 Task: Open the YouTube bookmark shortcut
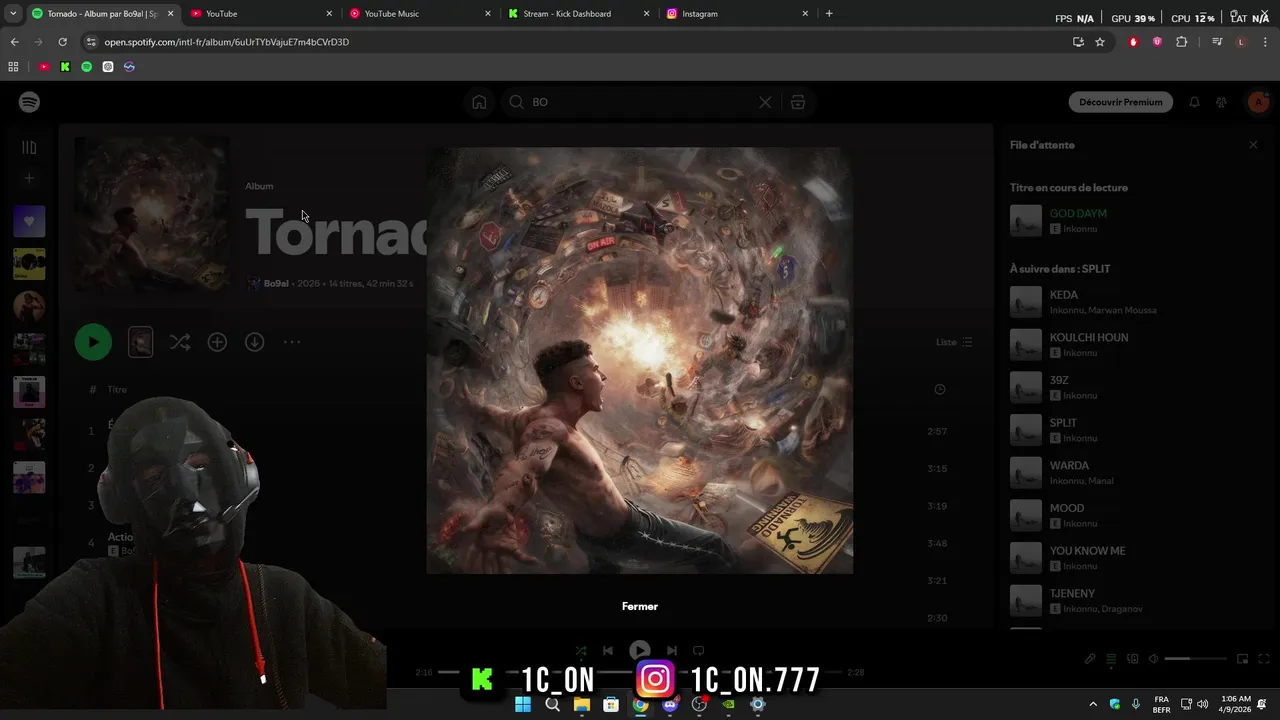[44, 67]
